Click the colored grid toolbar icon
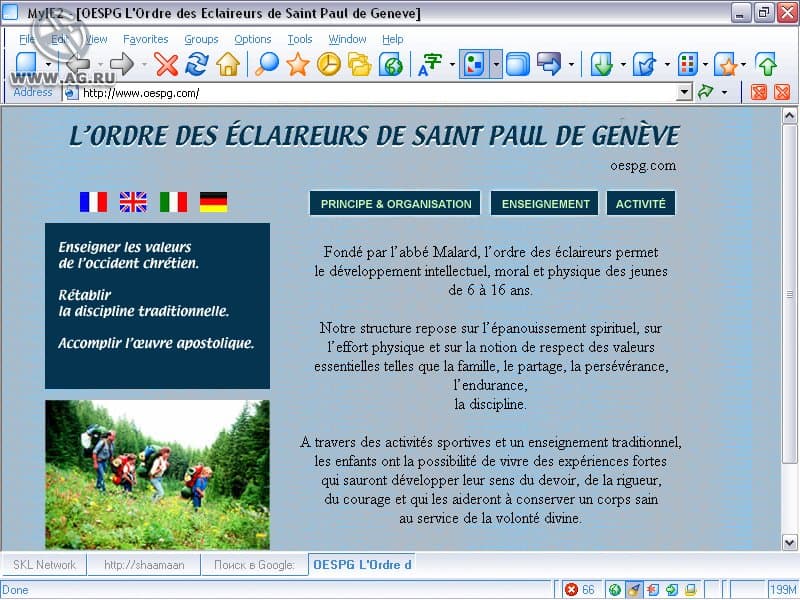Screen dimensions: 800x600 688,65
